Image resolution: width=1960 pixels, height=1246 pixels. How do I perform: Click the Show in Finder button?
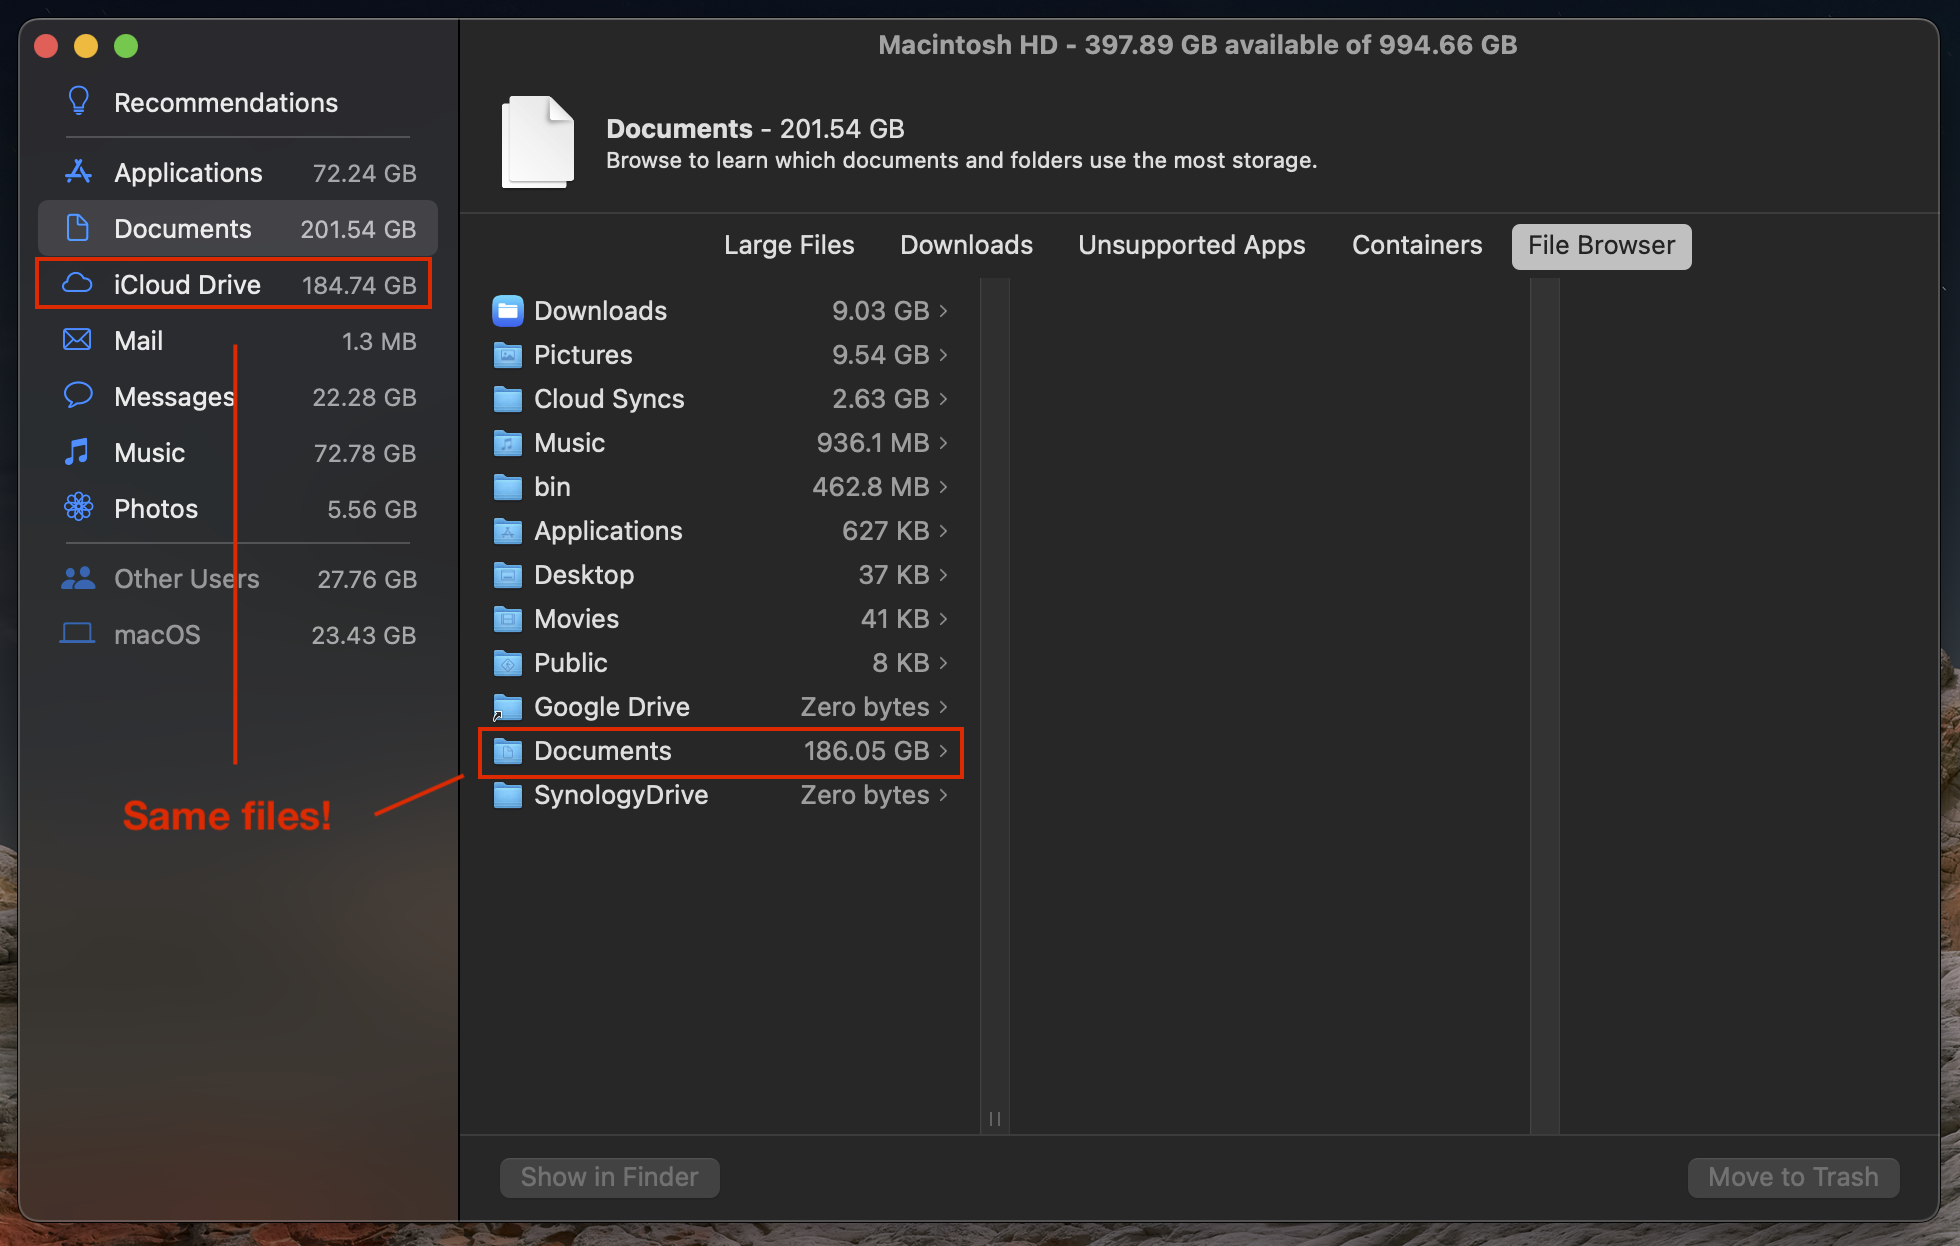pyautogui.click(x=609, y=1177)
